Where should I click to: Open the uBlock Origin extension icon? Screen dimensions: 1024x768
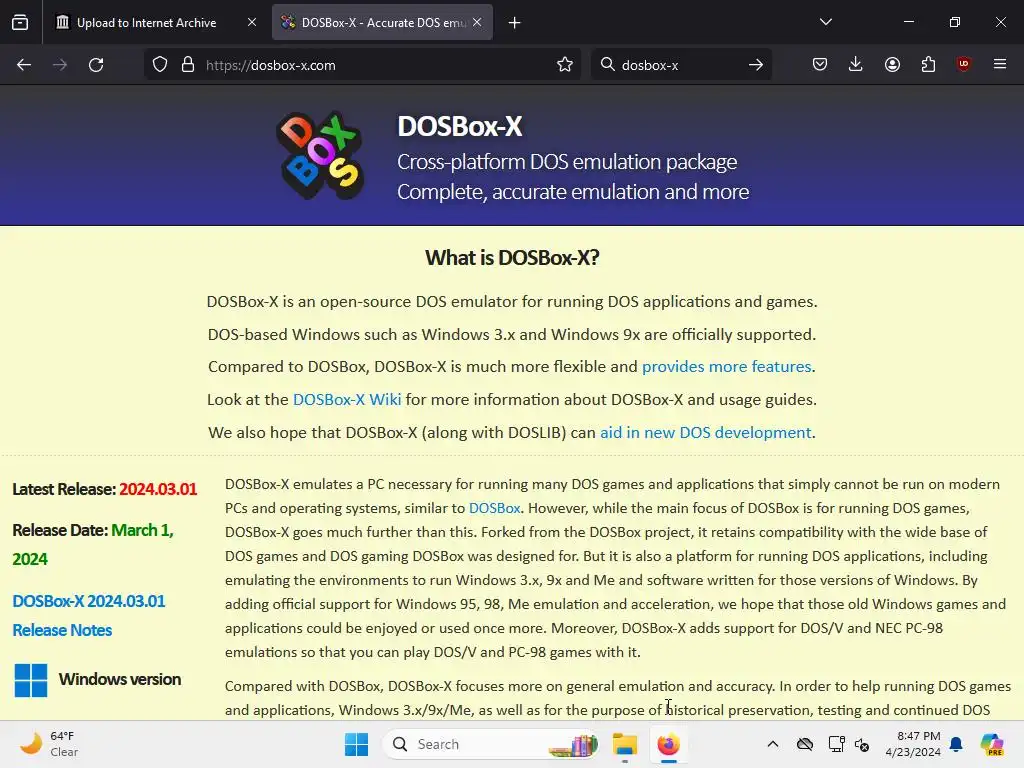963,63
